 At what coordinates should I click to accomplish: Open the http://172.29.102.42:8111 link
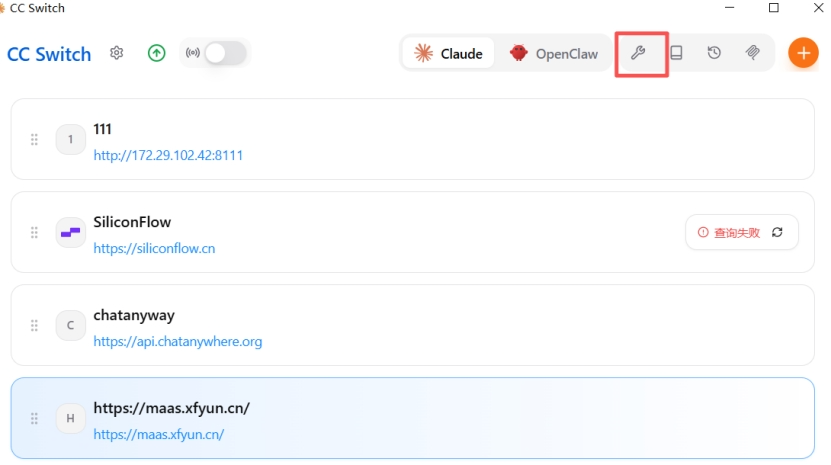point(168,155)
